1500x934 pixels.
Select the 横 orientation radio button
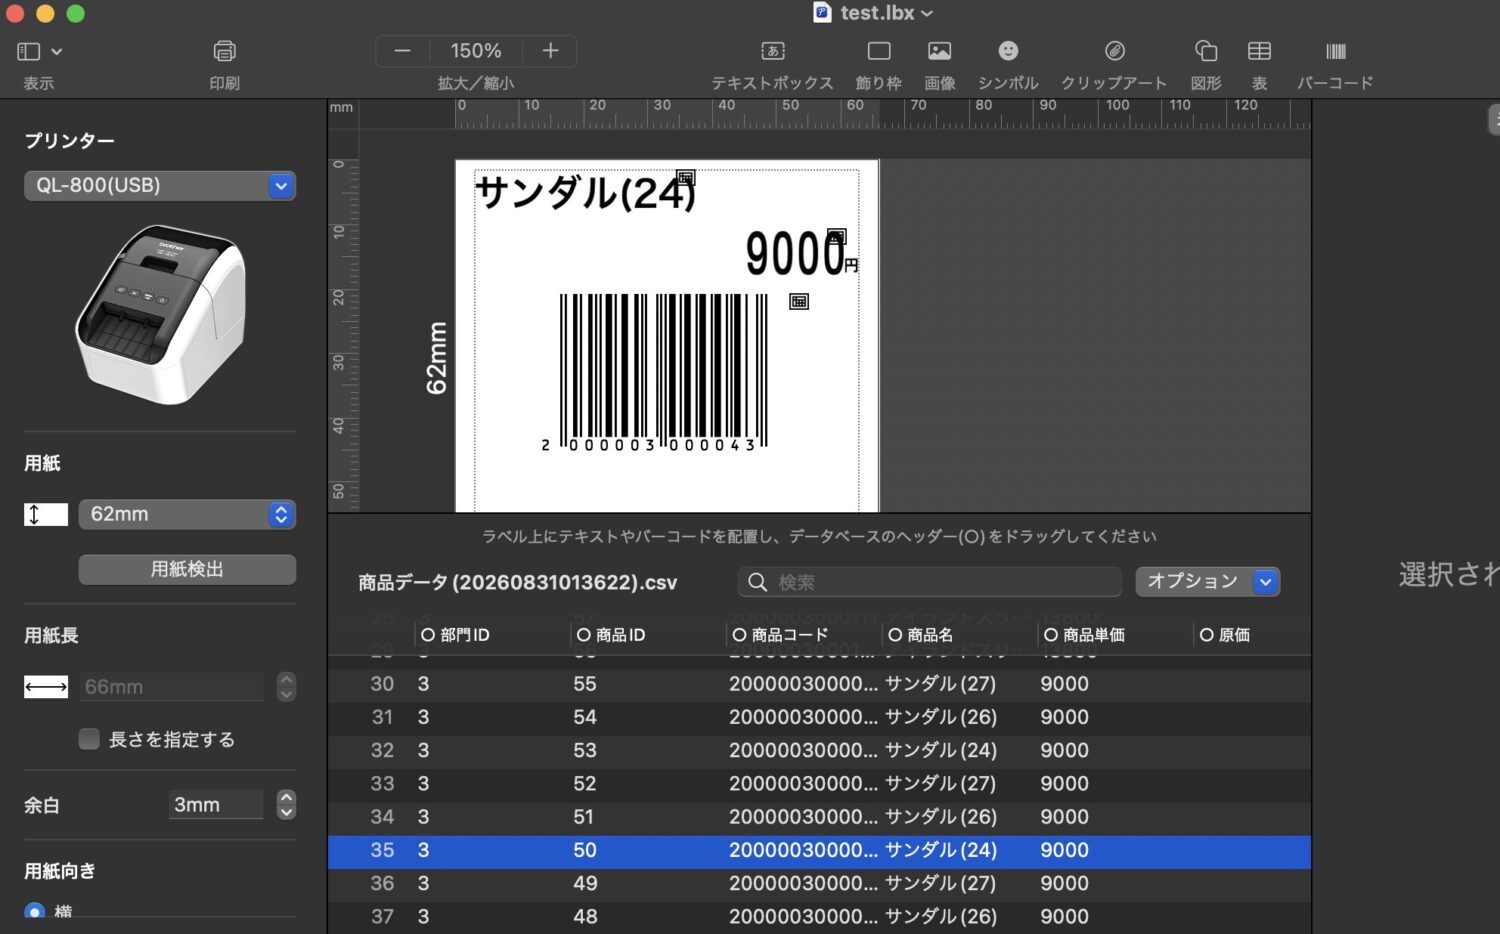point(35,911)
